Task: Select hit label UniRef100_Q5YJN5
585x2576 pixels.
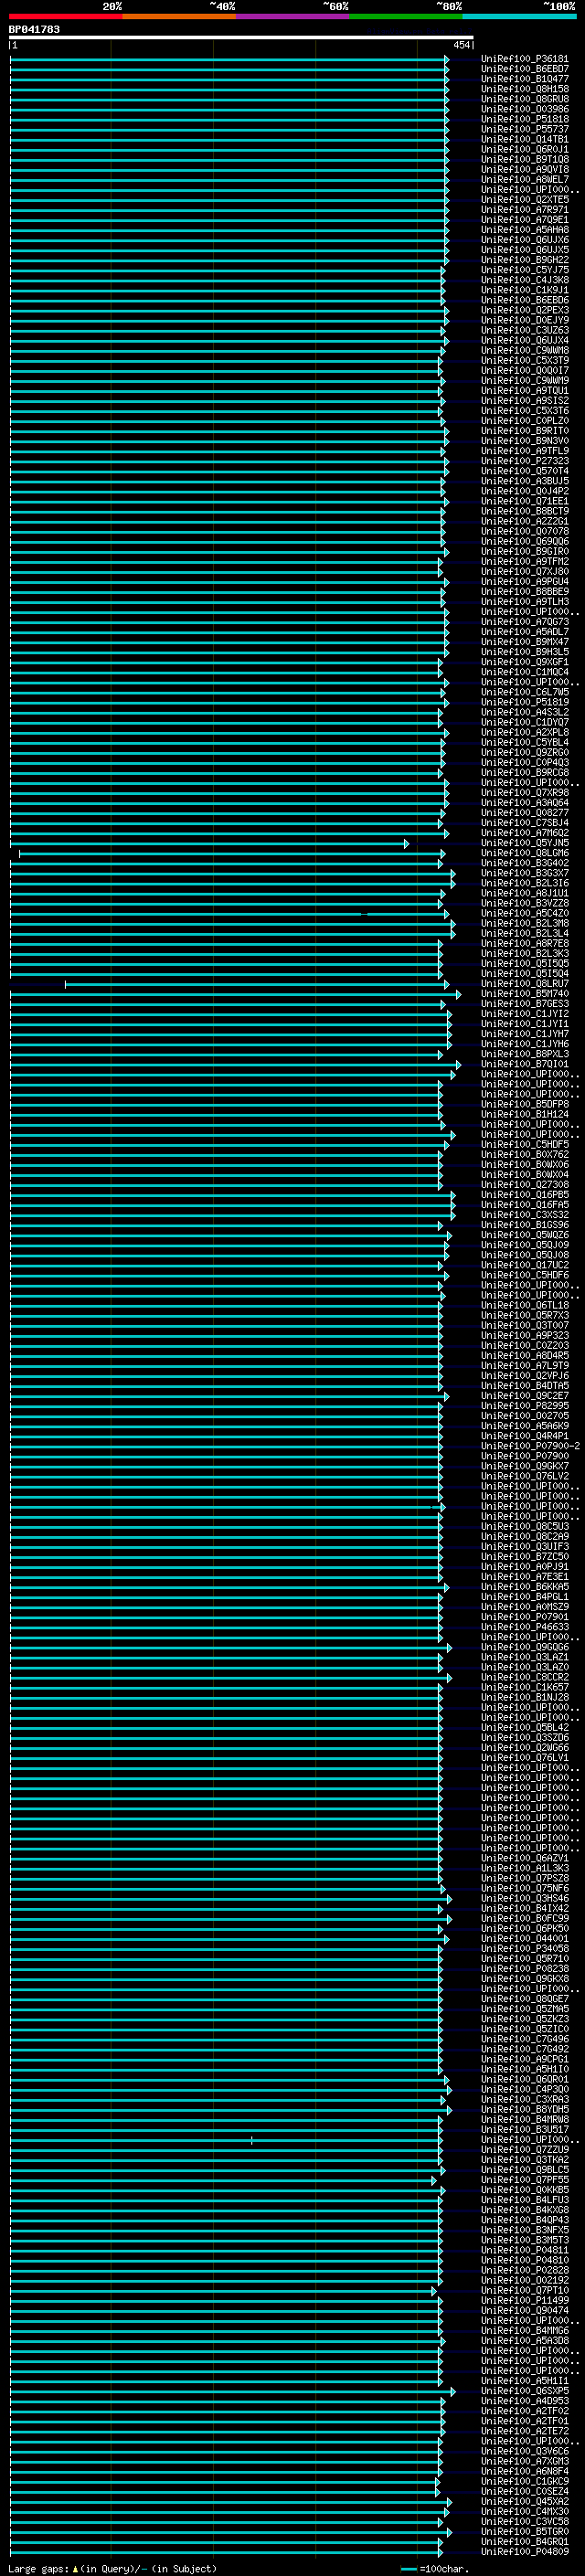Action: point(525,843)
